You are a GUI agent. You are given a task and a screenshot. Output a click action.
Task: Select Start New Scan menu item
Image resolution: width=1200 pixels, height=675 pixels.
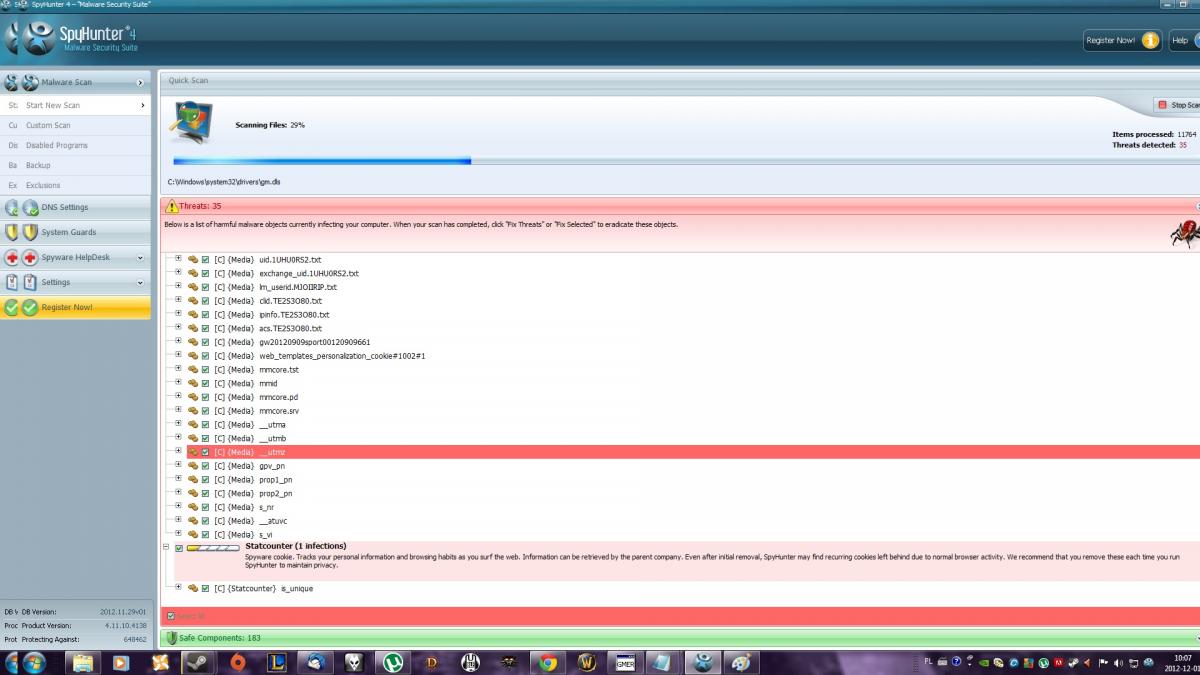point(75,105)
